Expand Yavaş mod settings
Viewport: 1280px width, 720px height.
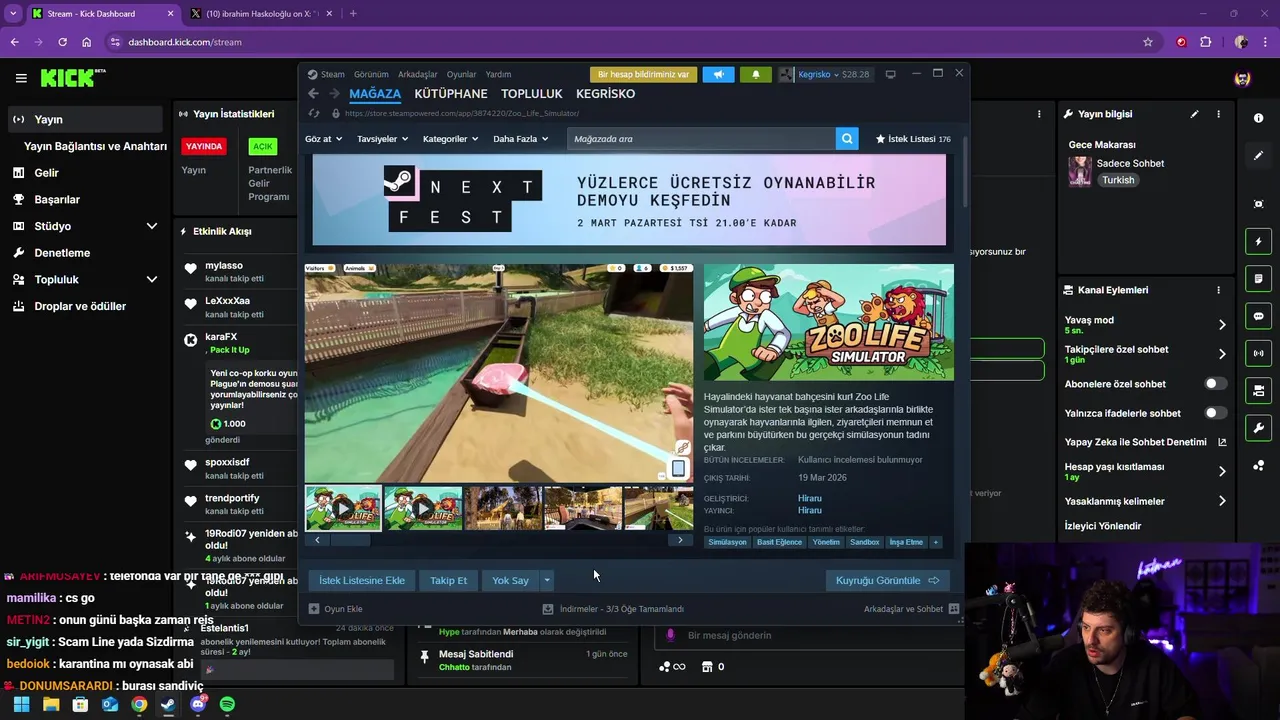point(1222,325)
